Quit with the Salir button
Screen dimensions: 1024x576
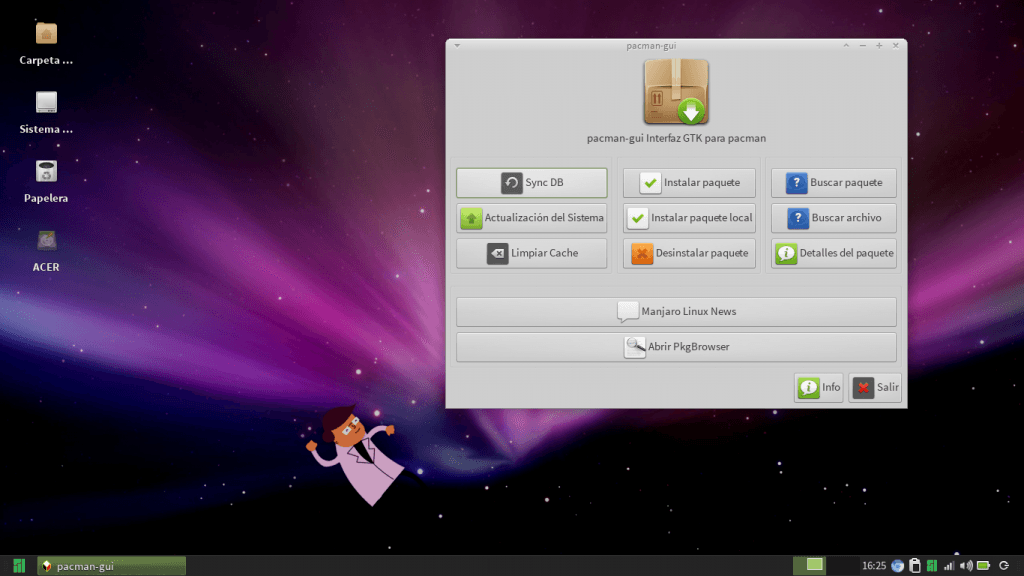point(875,388)
